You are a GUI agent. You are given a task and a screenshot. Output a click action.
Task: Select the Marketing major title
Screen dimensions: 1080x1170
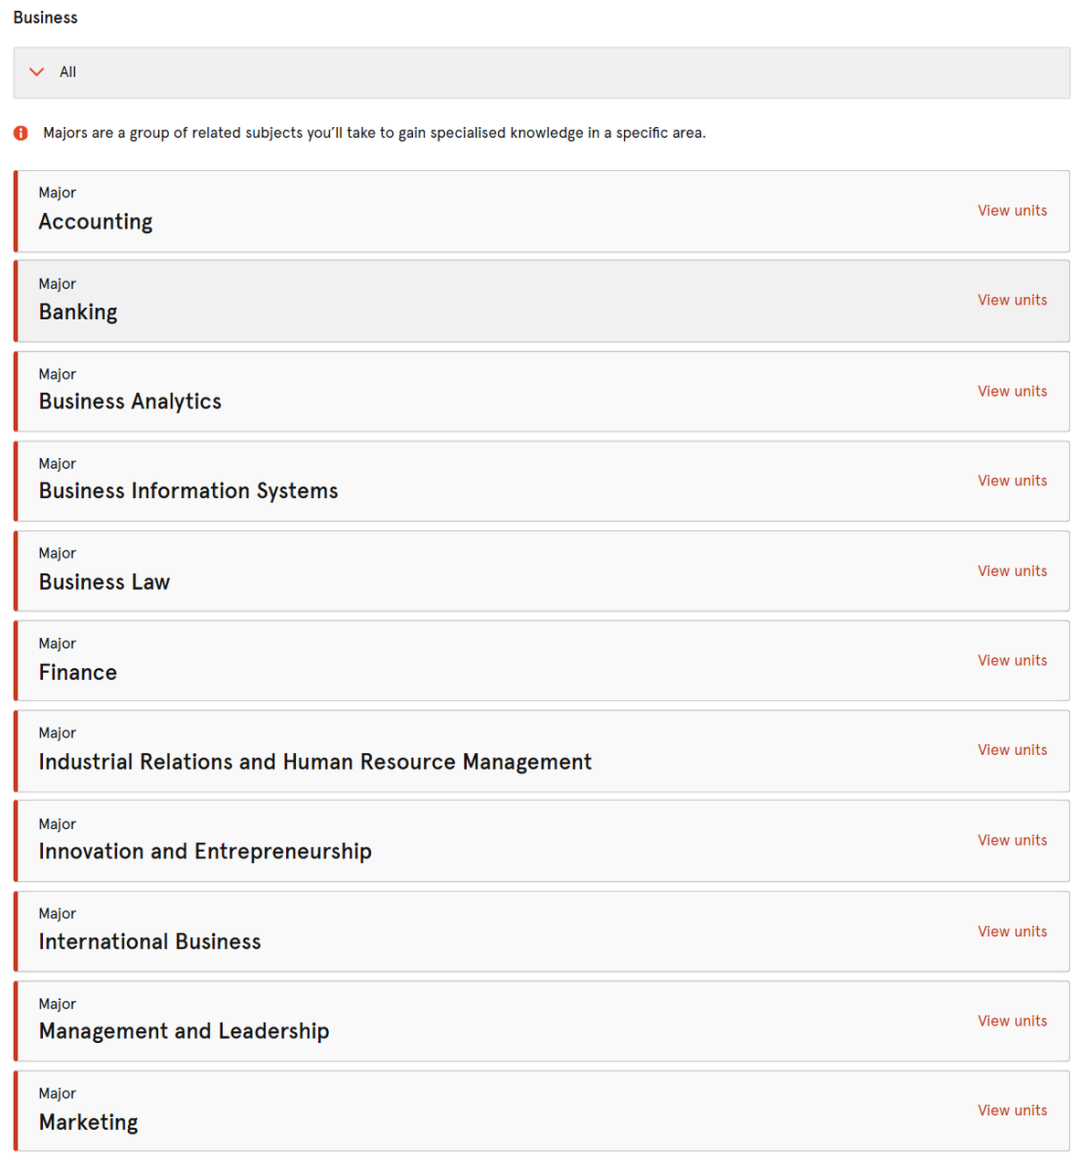(x=88, y=1122)
